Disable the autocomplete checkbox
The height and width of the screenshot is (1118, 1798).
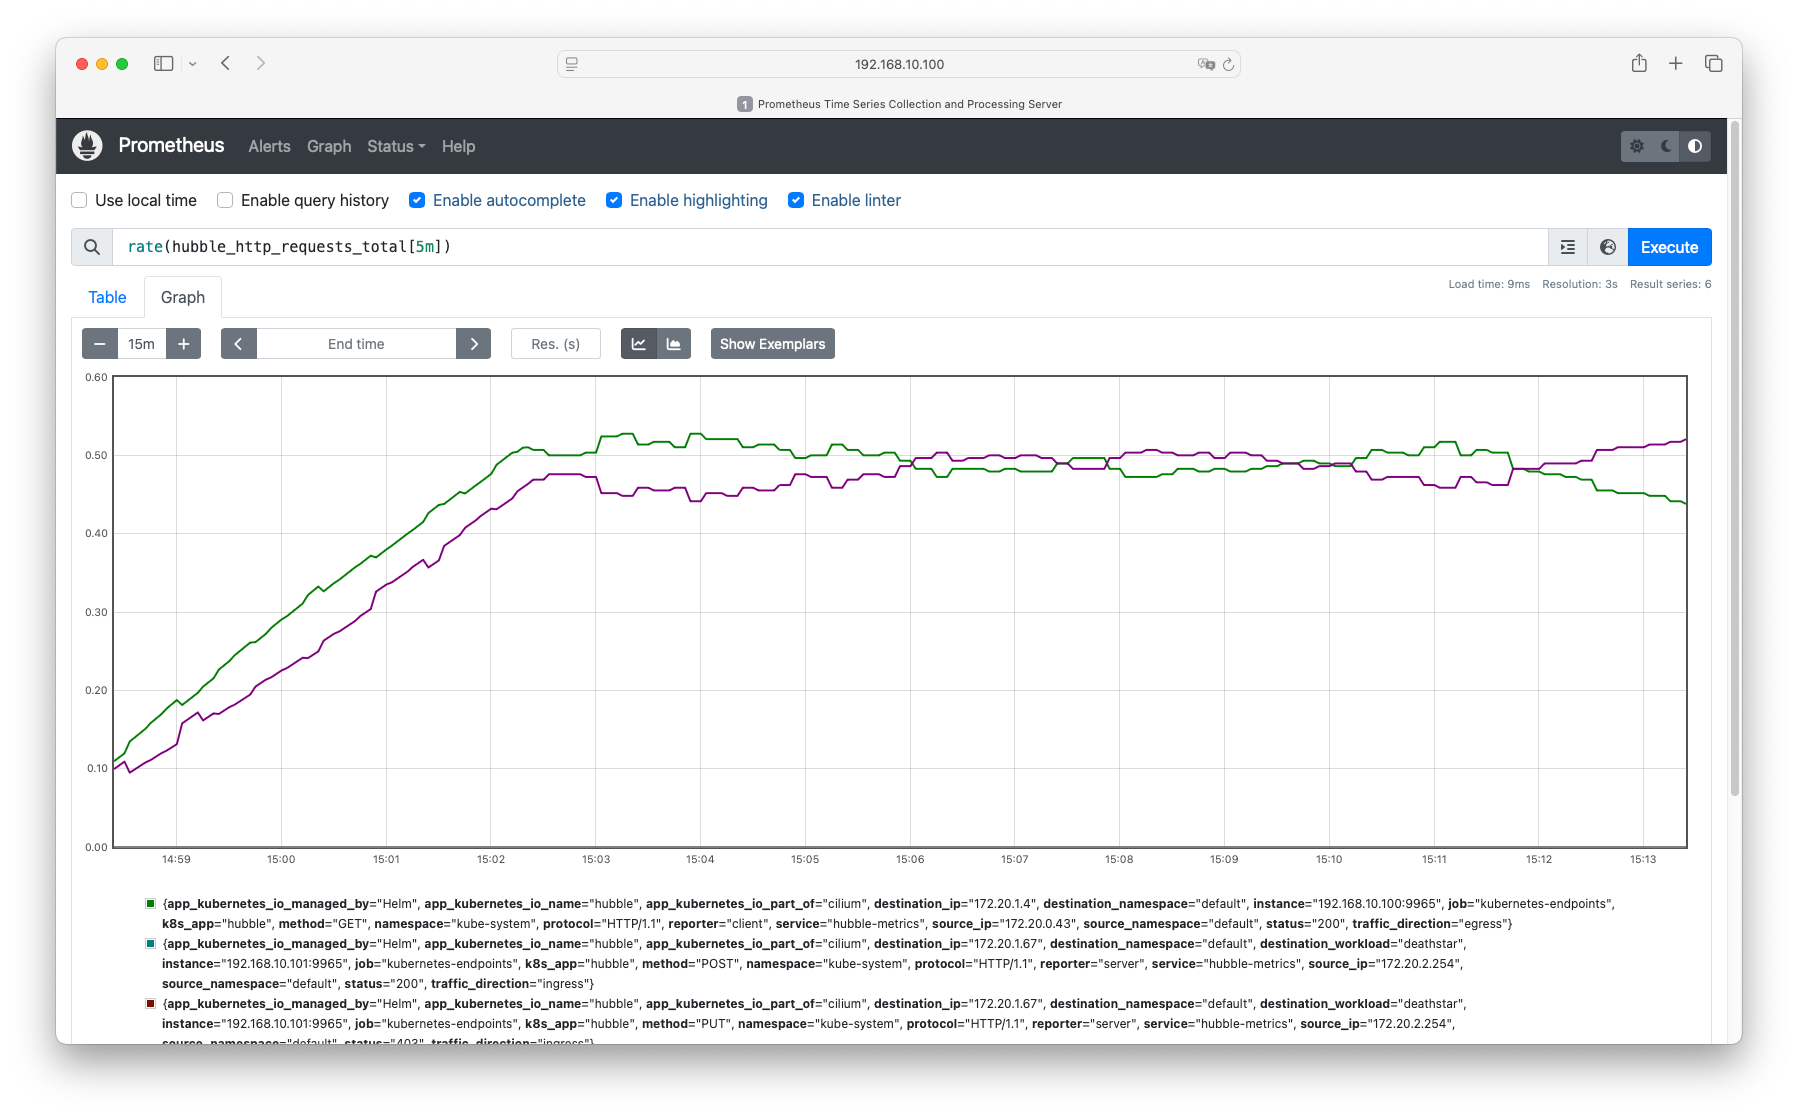click(417, 200)
